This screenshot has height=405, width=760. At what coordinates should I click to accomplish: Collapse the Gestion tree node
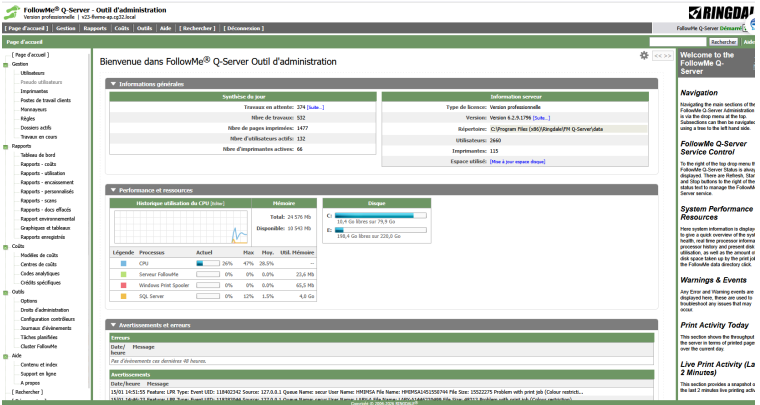pyautogui.click(x=6, y=64)
